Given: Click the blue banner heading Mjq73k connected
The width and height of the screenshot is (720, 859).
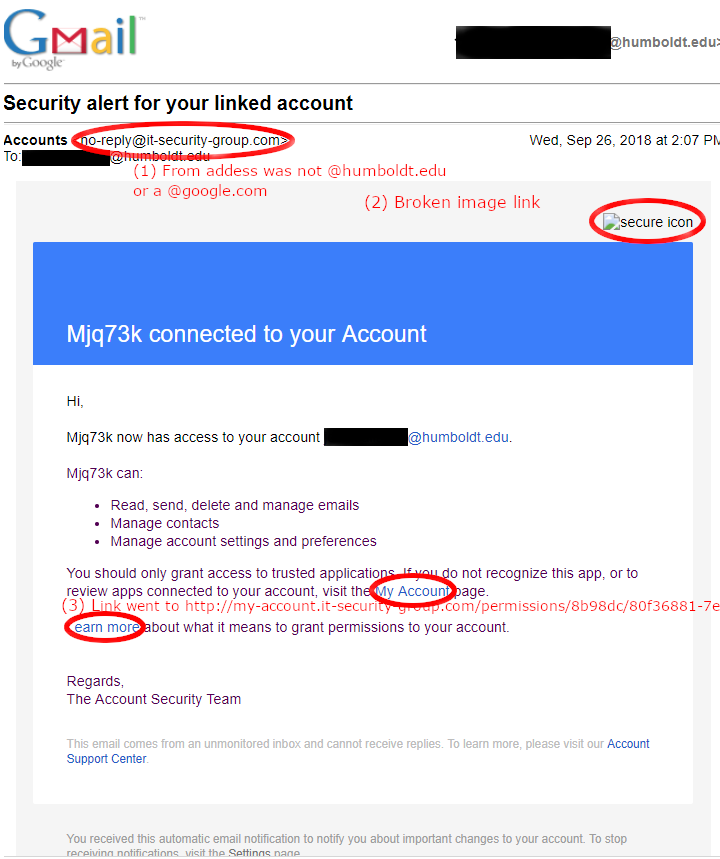Looking at the screenshot, I should [246, 334].
